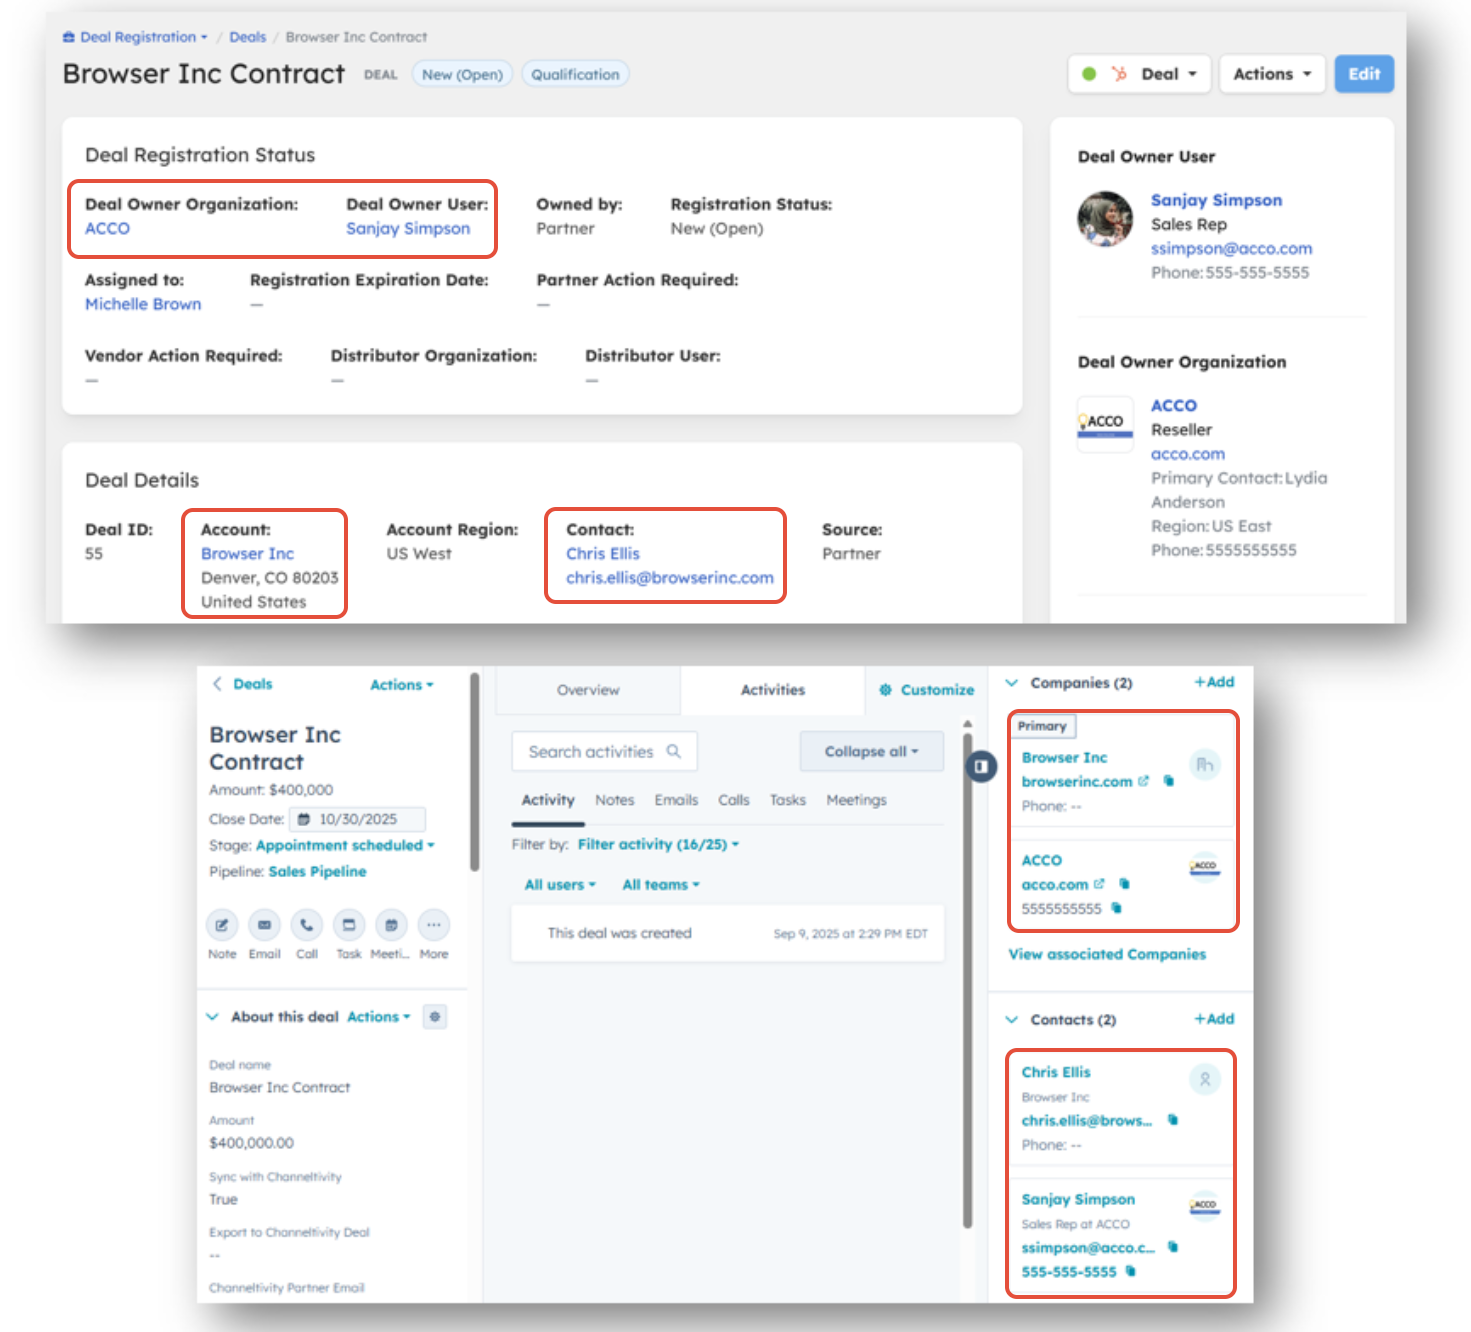Copy ssimpson email with copy icon
The width and height of the screenshot is (1471, 1332).
(1173, 1247)
